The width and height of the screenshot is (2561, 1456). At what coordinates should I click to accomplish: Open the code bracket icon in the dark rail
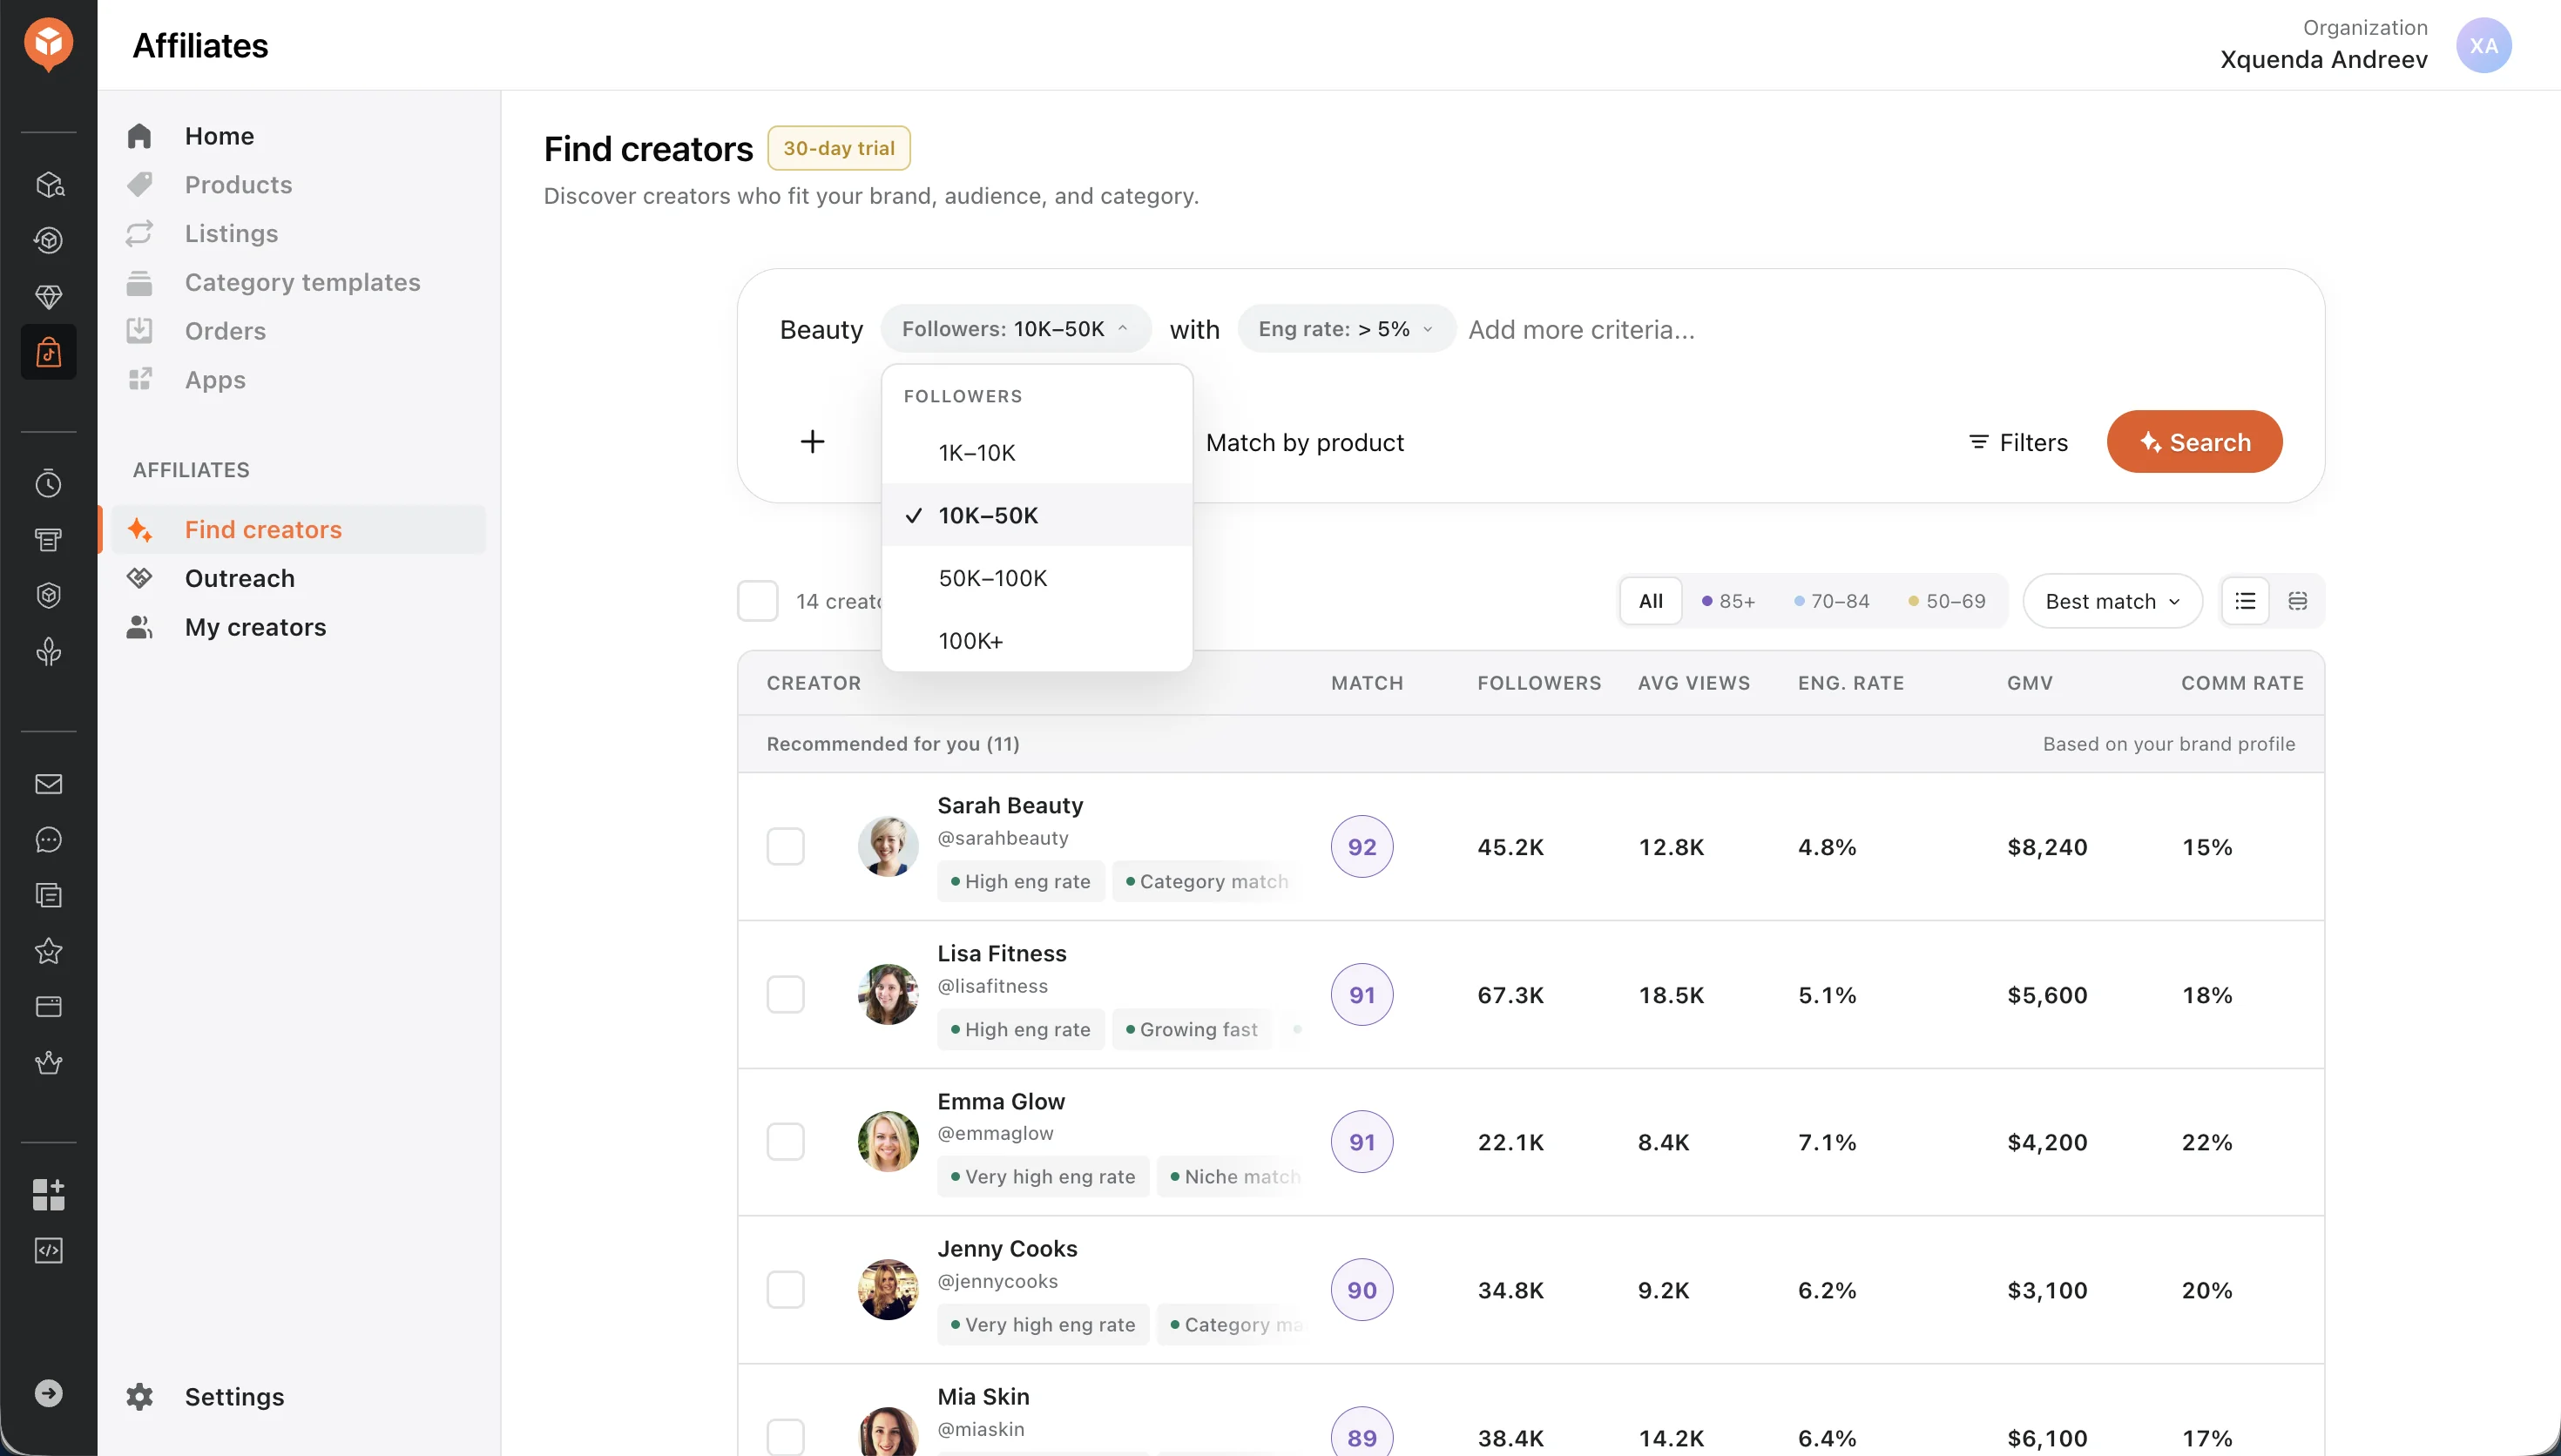[48, 1250]
